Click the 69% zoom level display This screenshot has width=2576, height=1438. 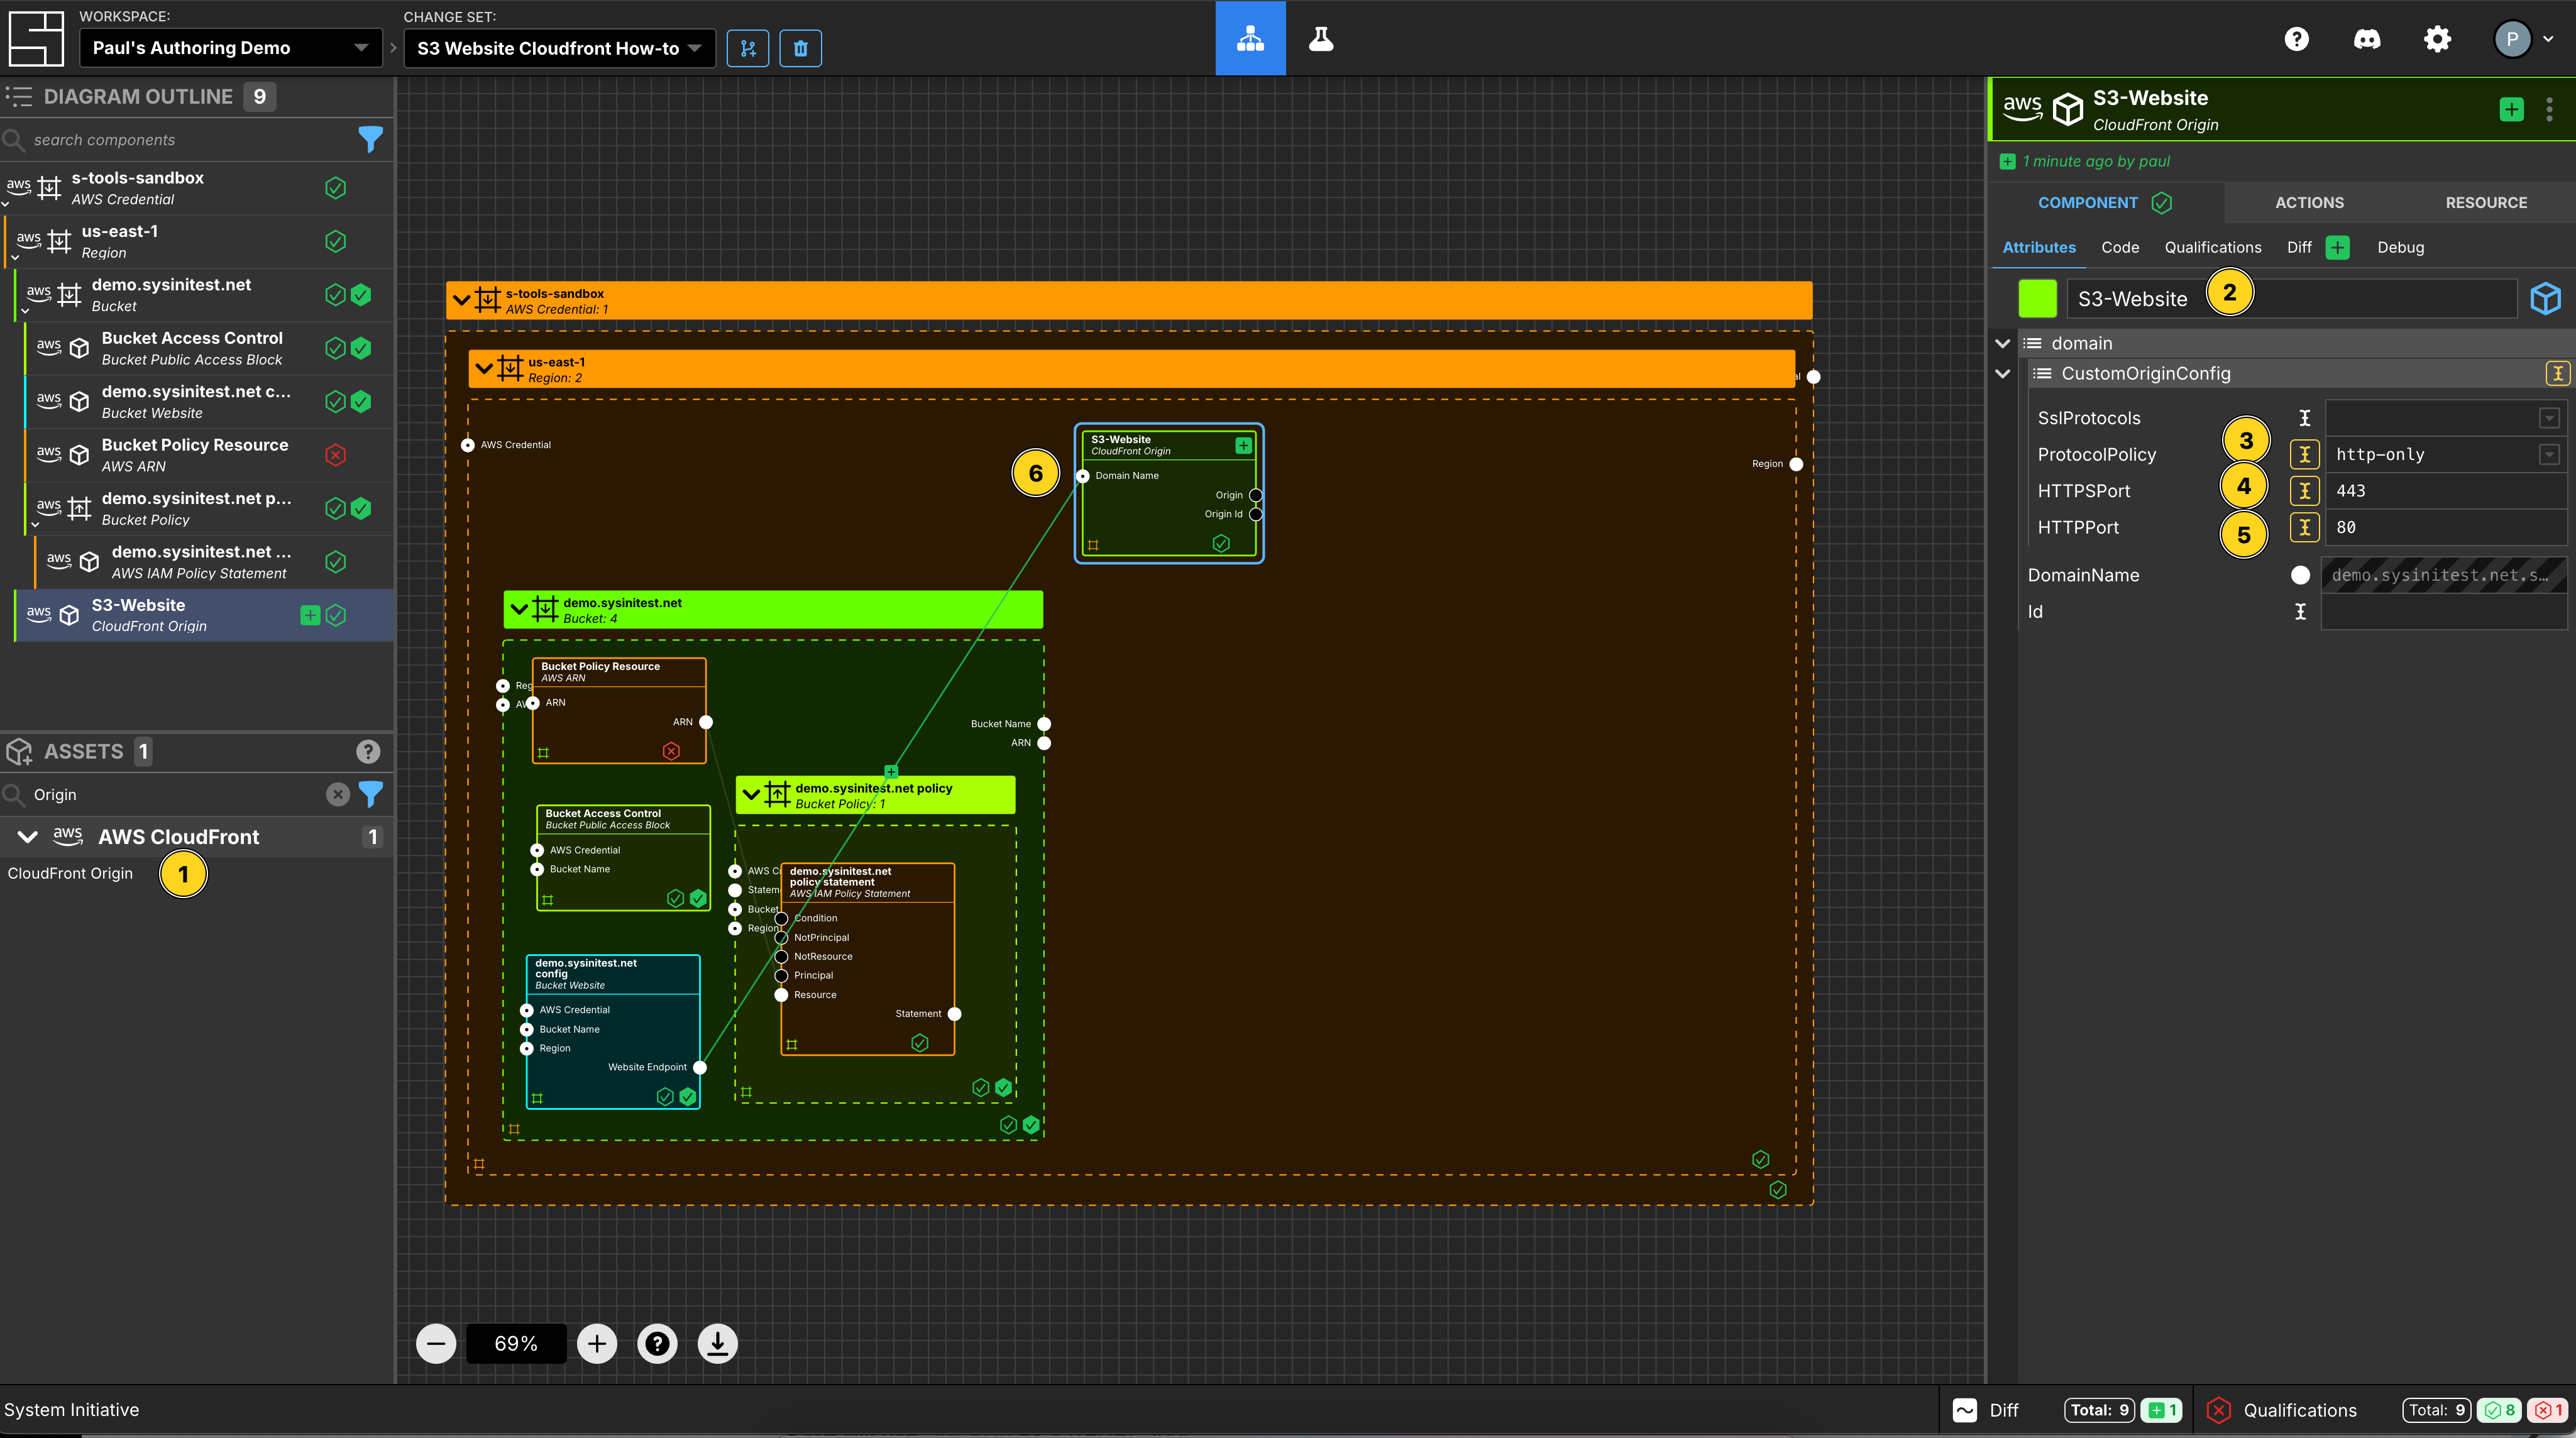[516, 1343]
